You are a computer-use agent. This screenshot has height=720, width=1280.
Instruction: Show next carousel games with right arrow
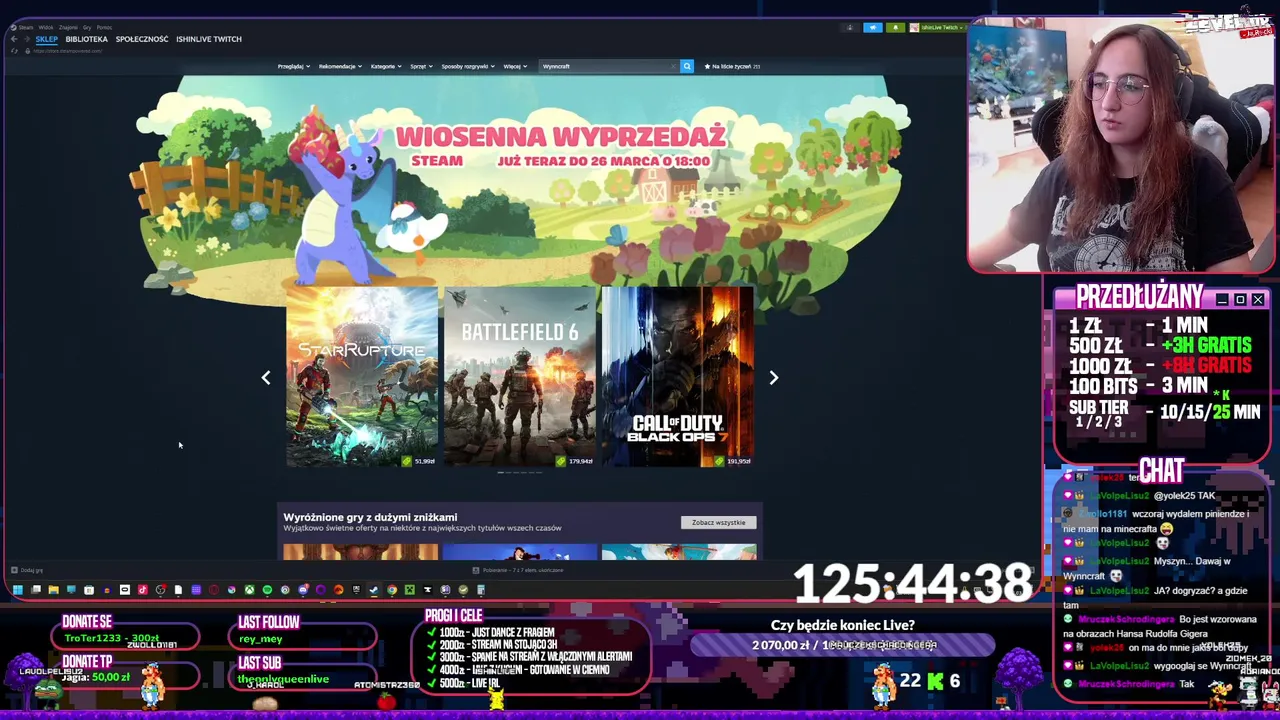773,377
